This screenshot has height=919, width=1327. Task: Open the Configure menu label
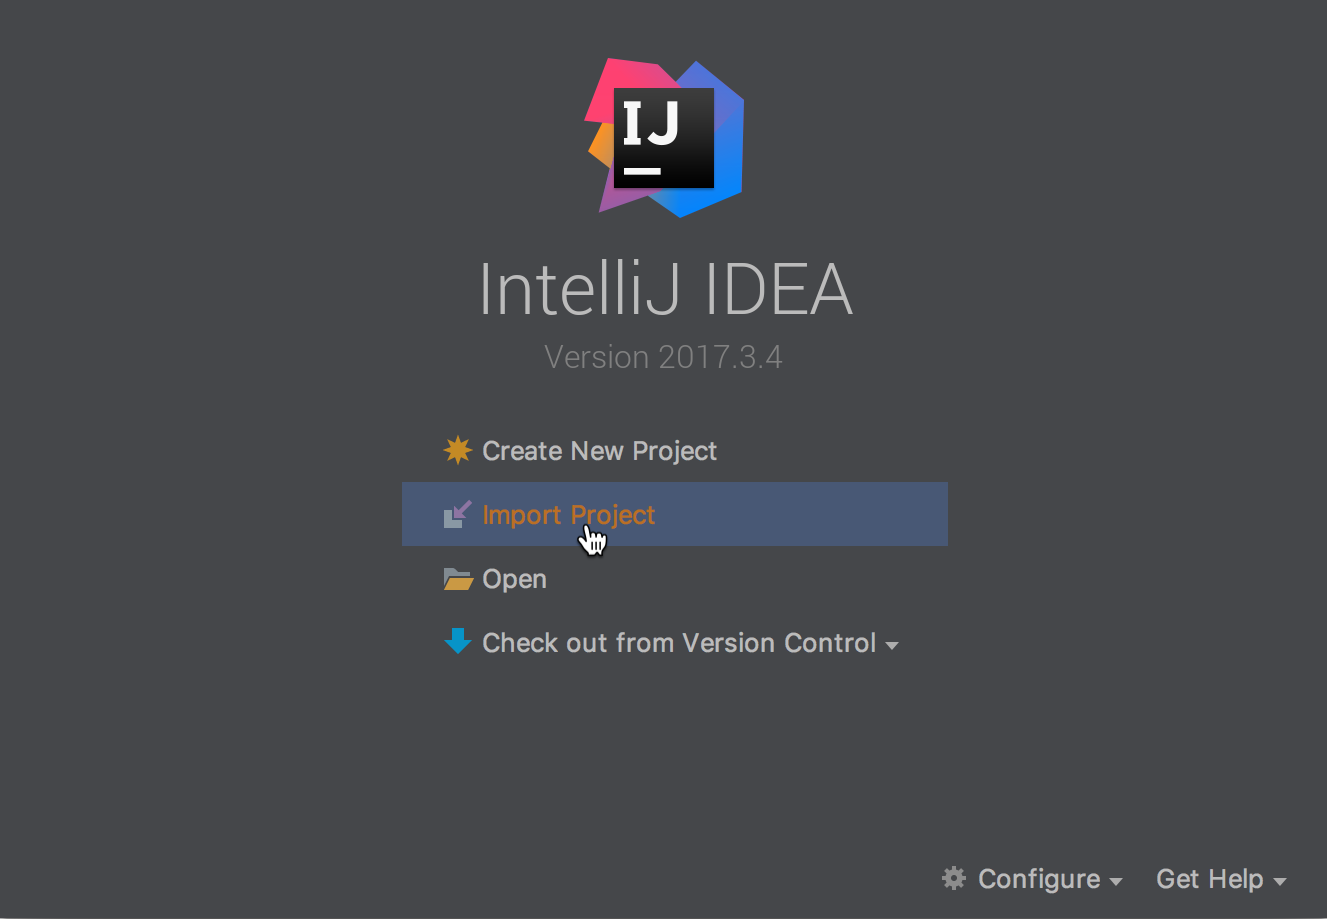pyautogui.click(x=1039, y=879)
